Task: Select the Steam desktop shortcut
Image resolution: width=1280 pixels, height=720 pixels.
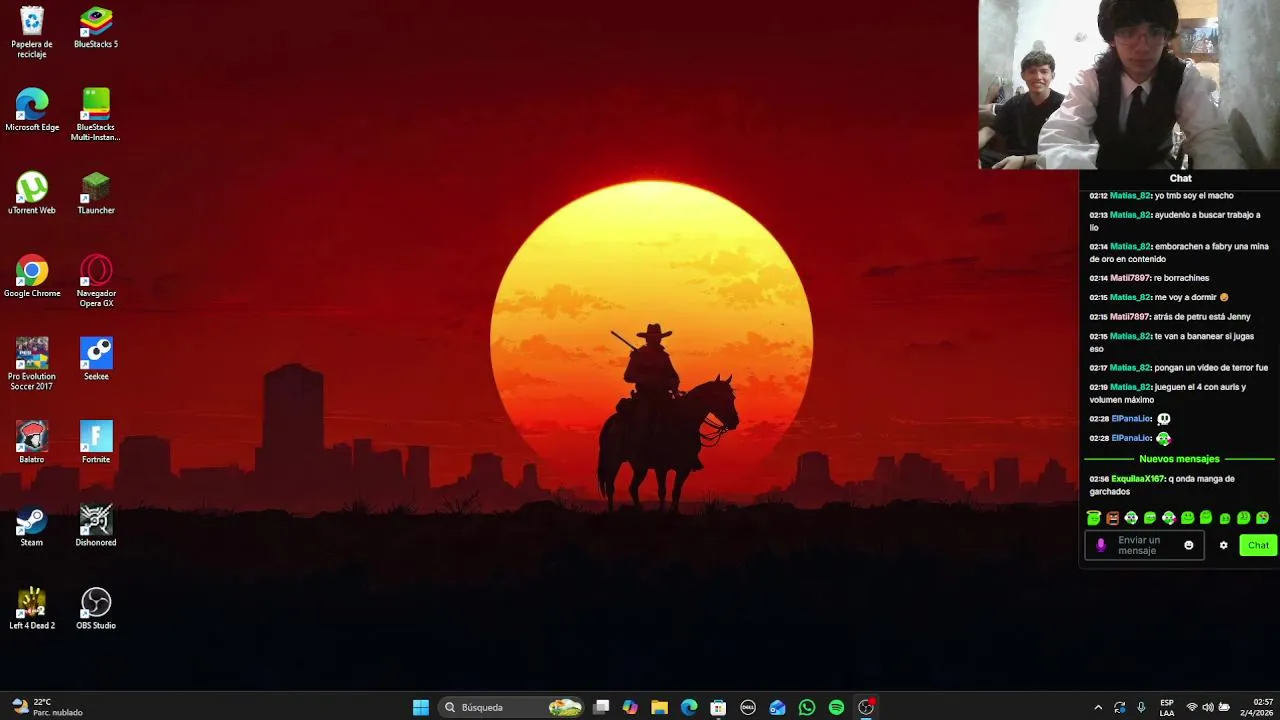Action: click(32, 525)
